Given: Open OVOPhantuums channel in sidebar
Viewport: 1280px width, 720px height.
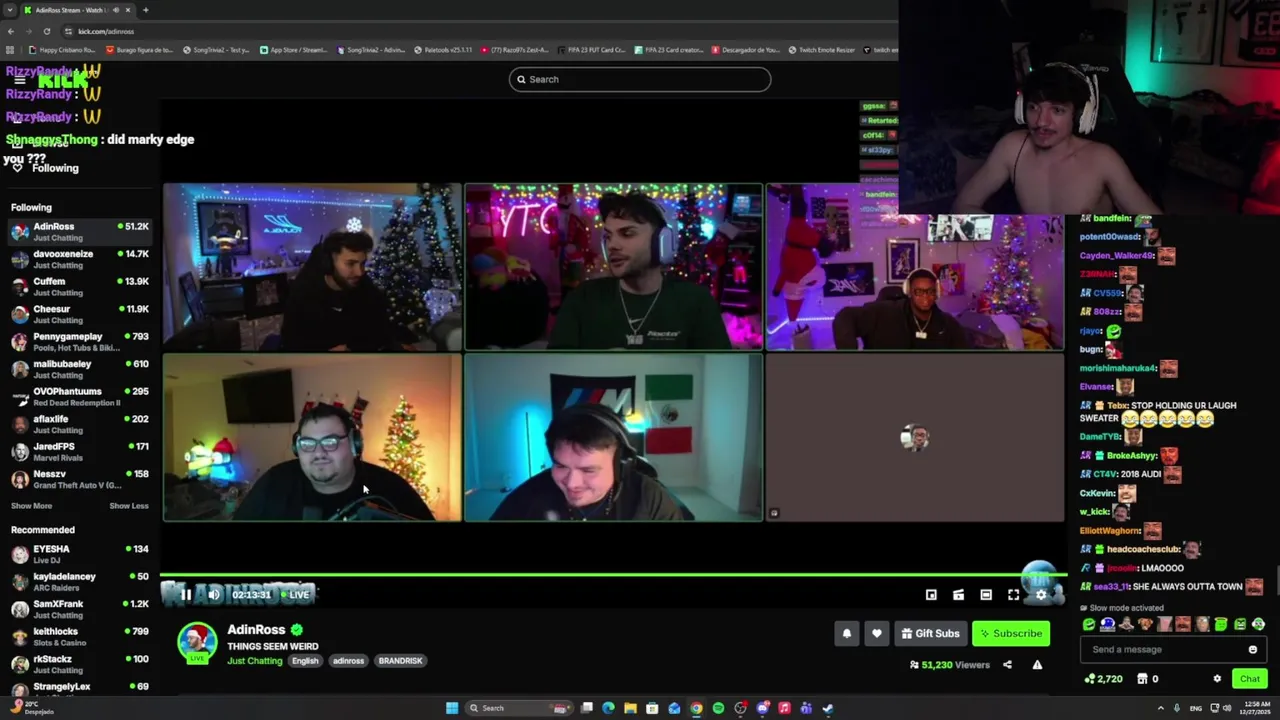Looking at the screenshot, I should pyautogui.click(x=80, y=397).
